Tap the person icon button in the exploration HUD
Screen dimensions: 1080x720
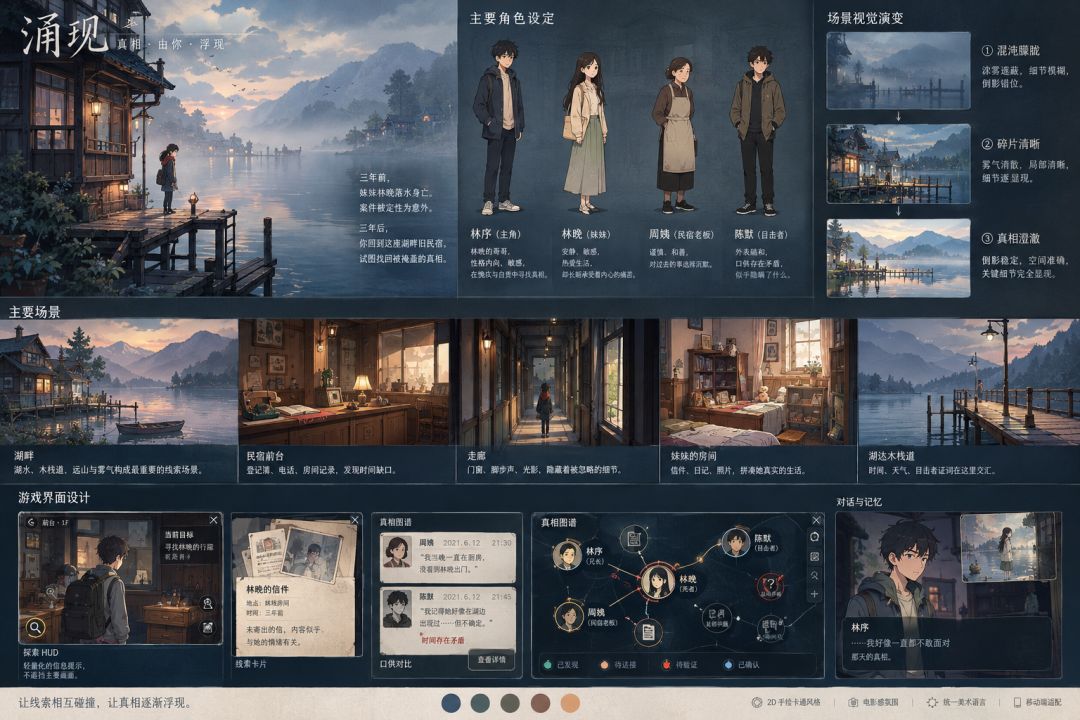point(207,604)
